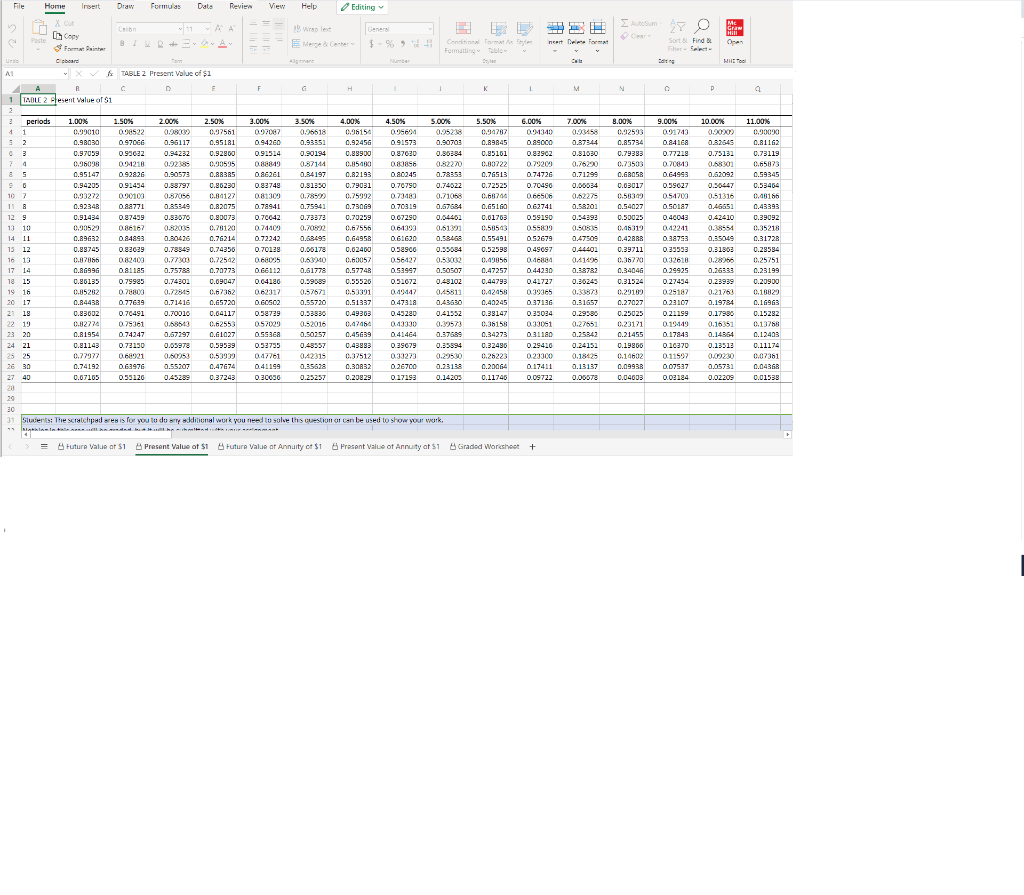Select the Format Painter tool
This screenshot has height=895, width=1024.
(x=79, y=48)
